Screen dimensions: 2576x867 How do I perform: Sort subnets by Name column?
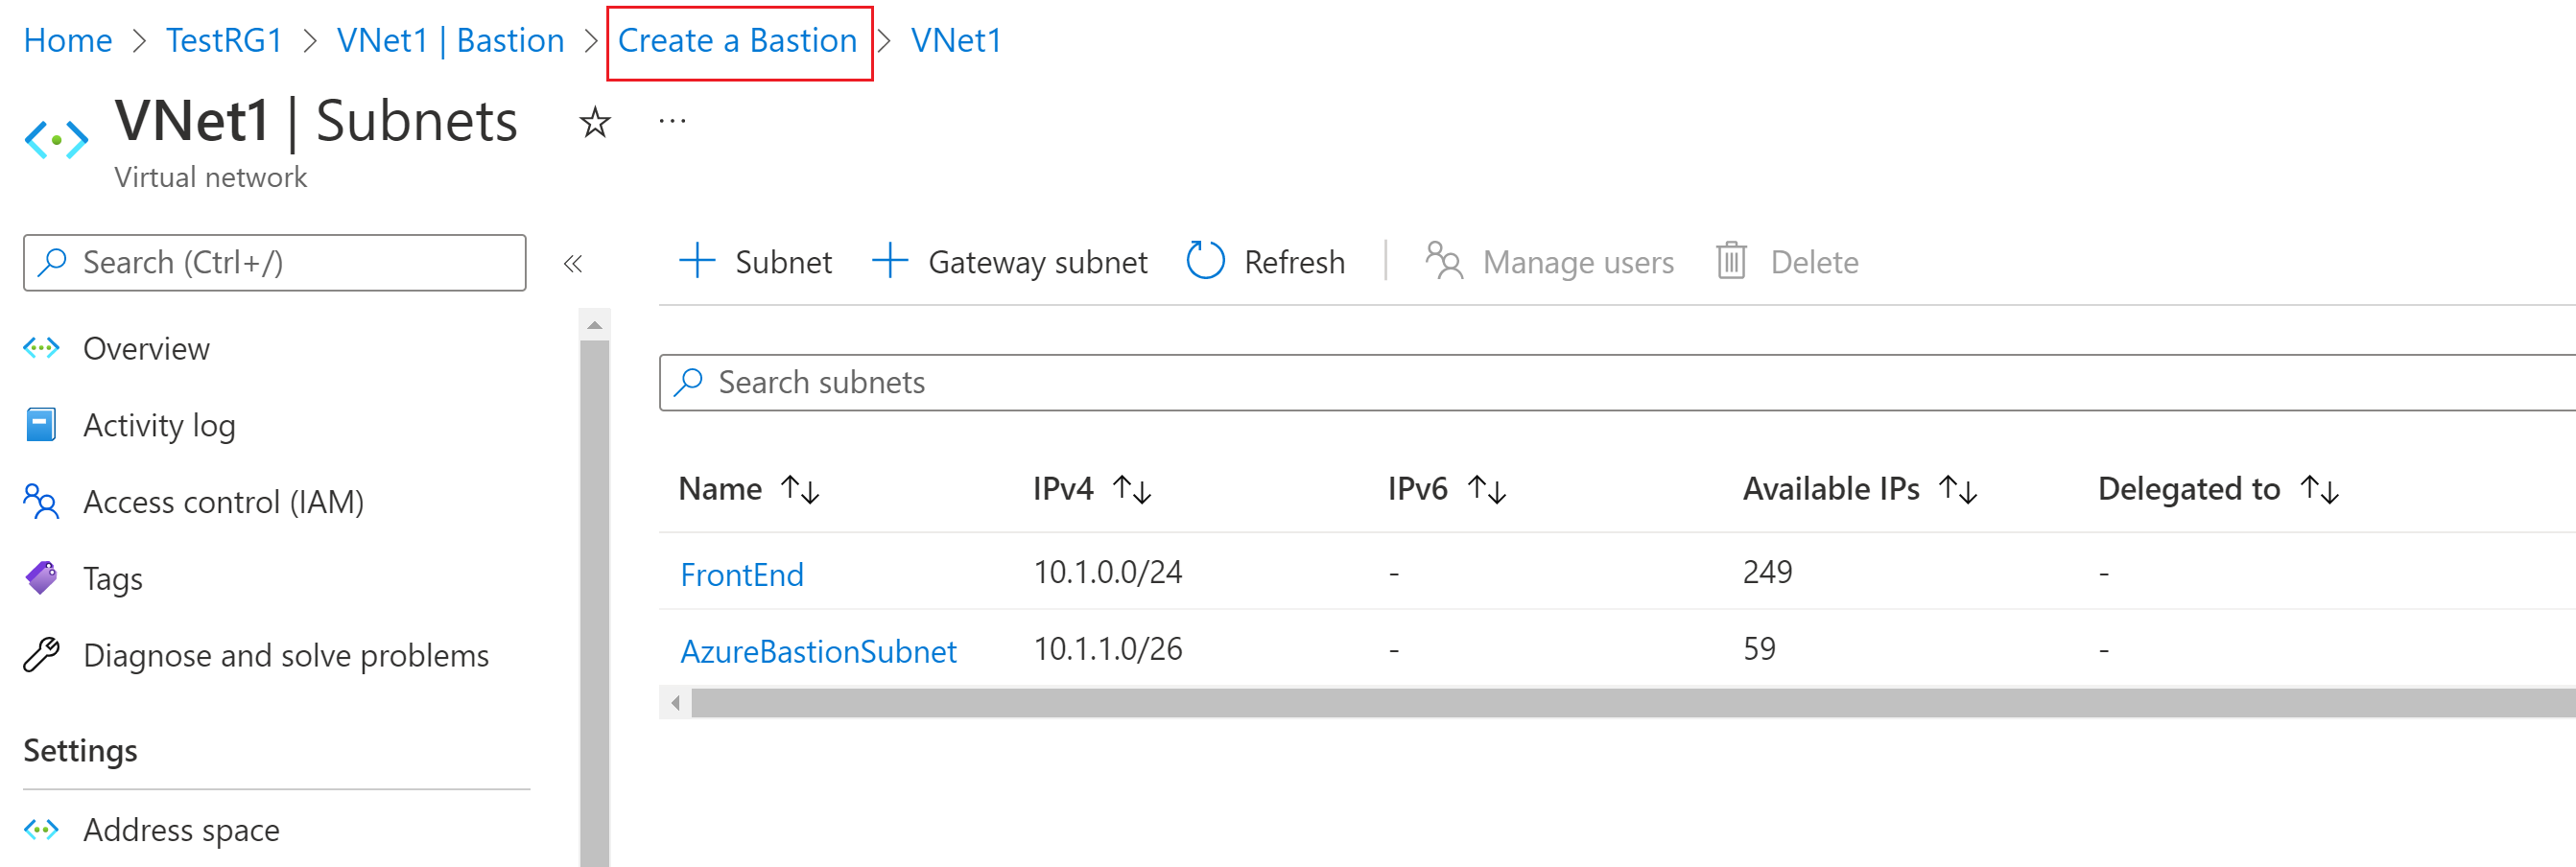tap(800, 490)
